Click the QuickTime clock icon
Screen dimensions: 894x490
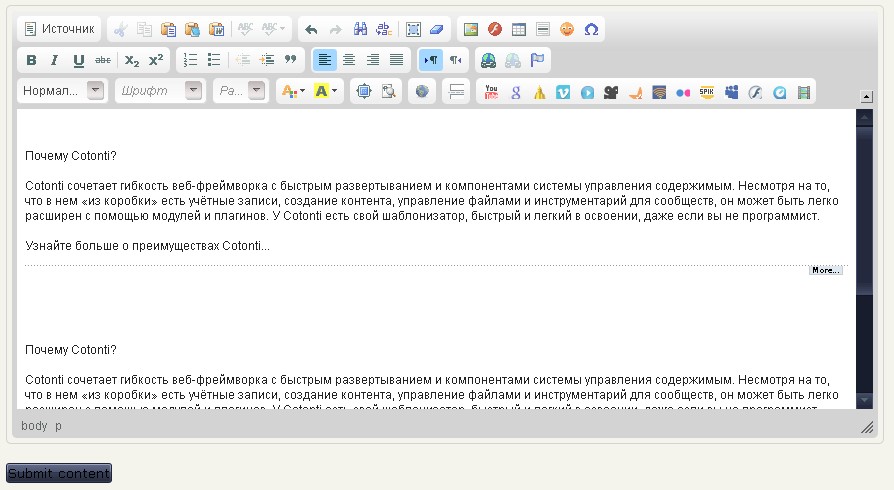coord(779,92)
